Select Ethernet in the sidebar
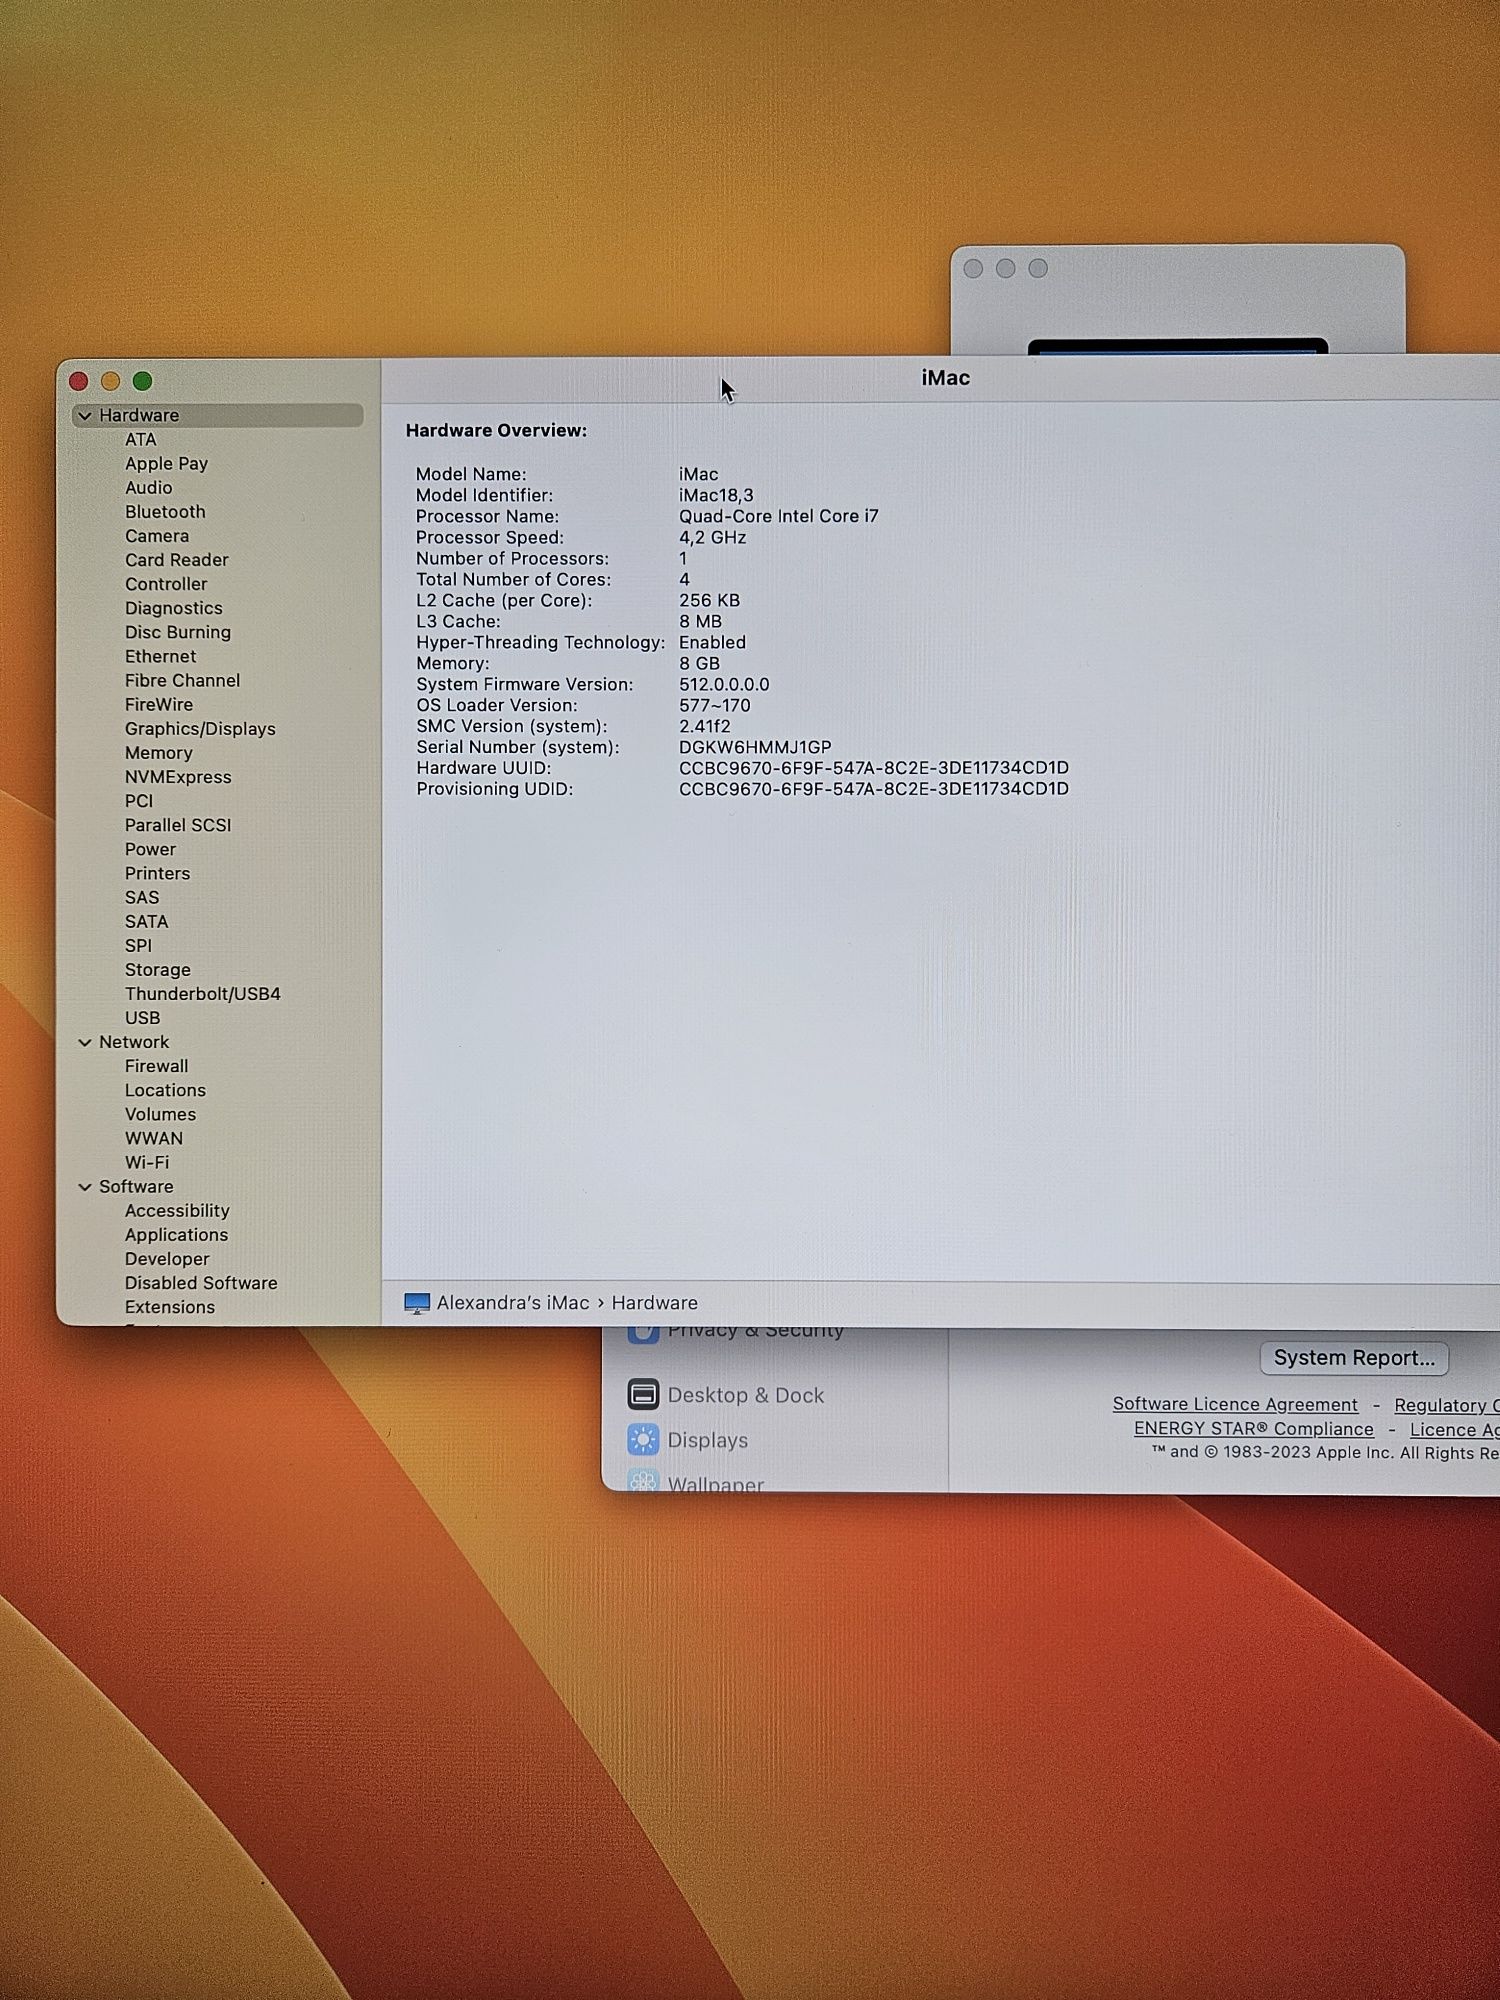Viewport: 1500px width, 2000px height. point(160,656)
